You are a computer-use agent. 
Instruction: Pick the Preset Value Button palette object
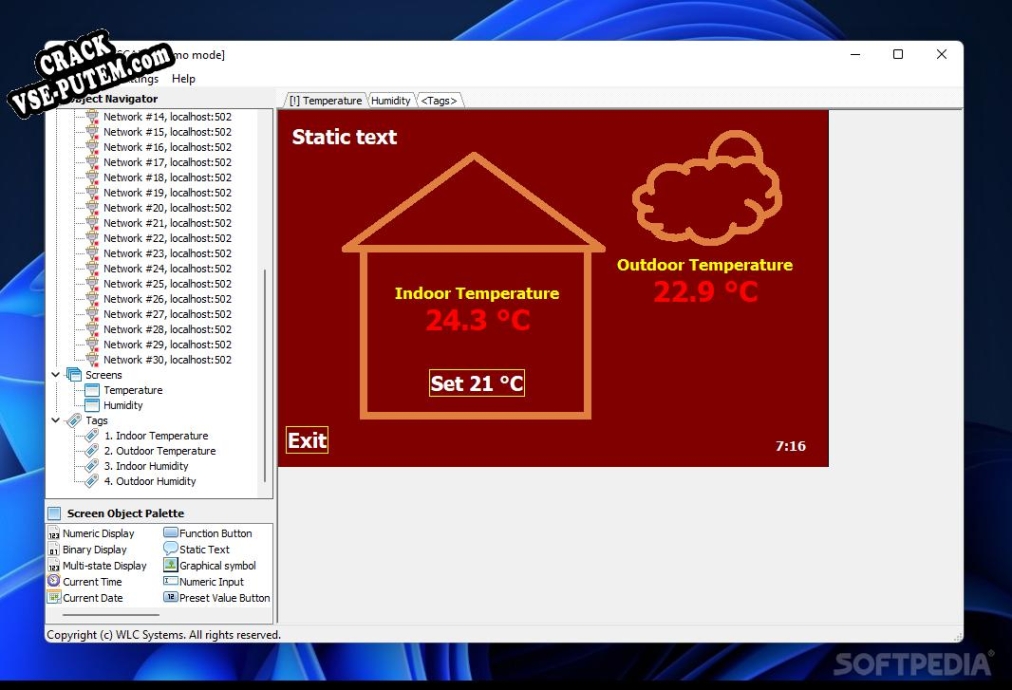pyautogui.click(x=217, y=598)
